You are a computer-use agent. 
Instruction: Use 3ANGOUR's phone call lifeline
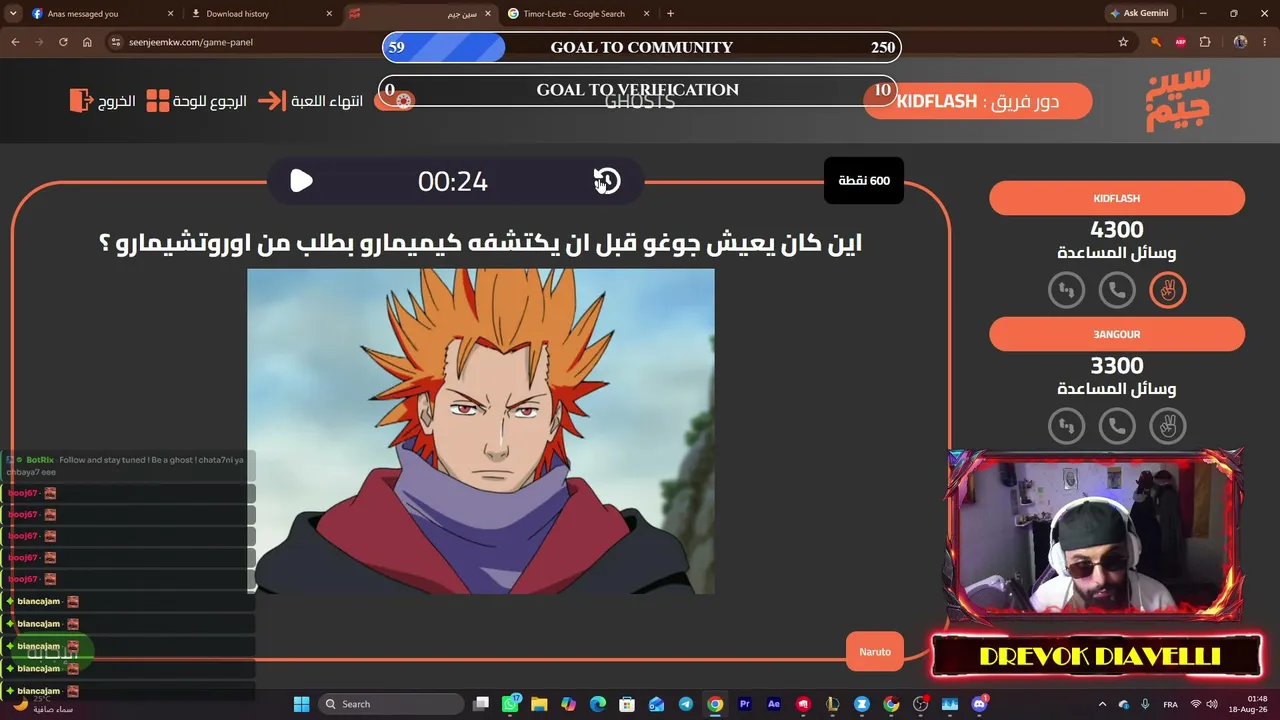tap(1117, 426)
